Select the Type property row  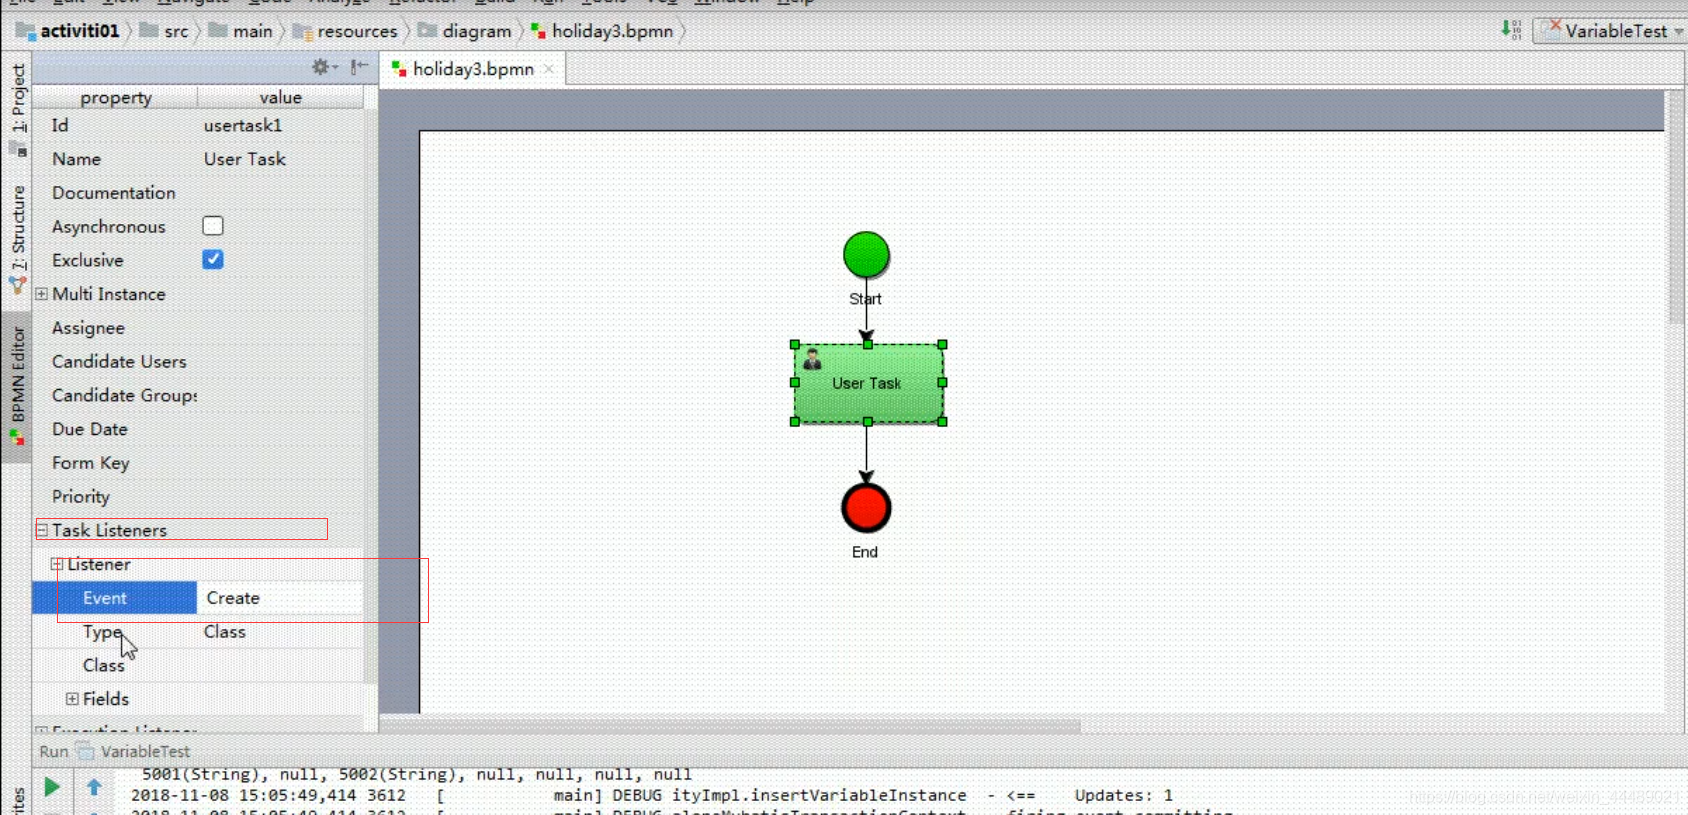(198, 632)
